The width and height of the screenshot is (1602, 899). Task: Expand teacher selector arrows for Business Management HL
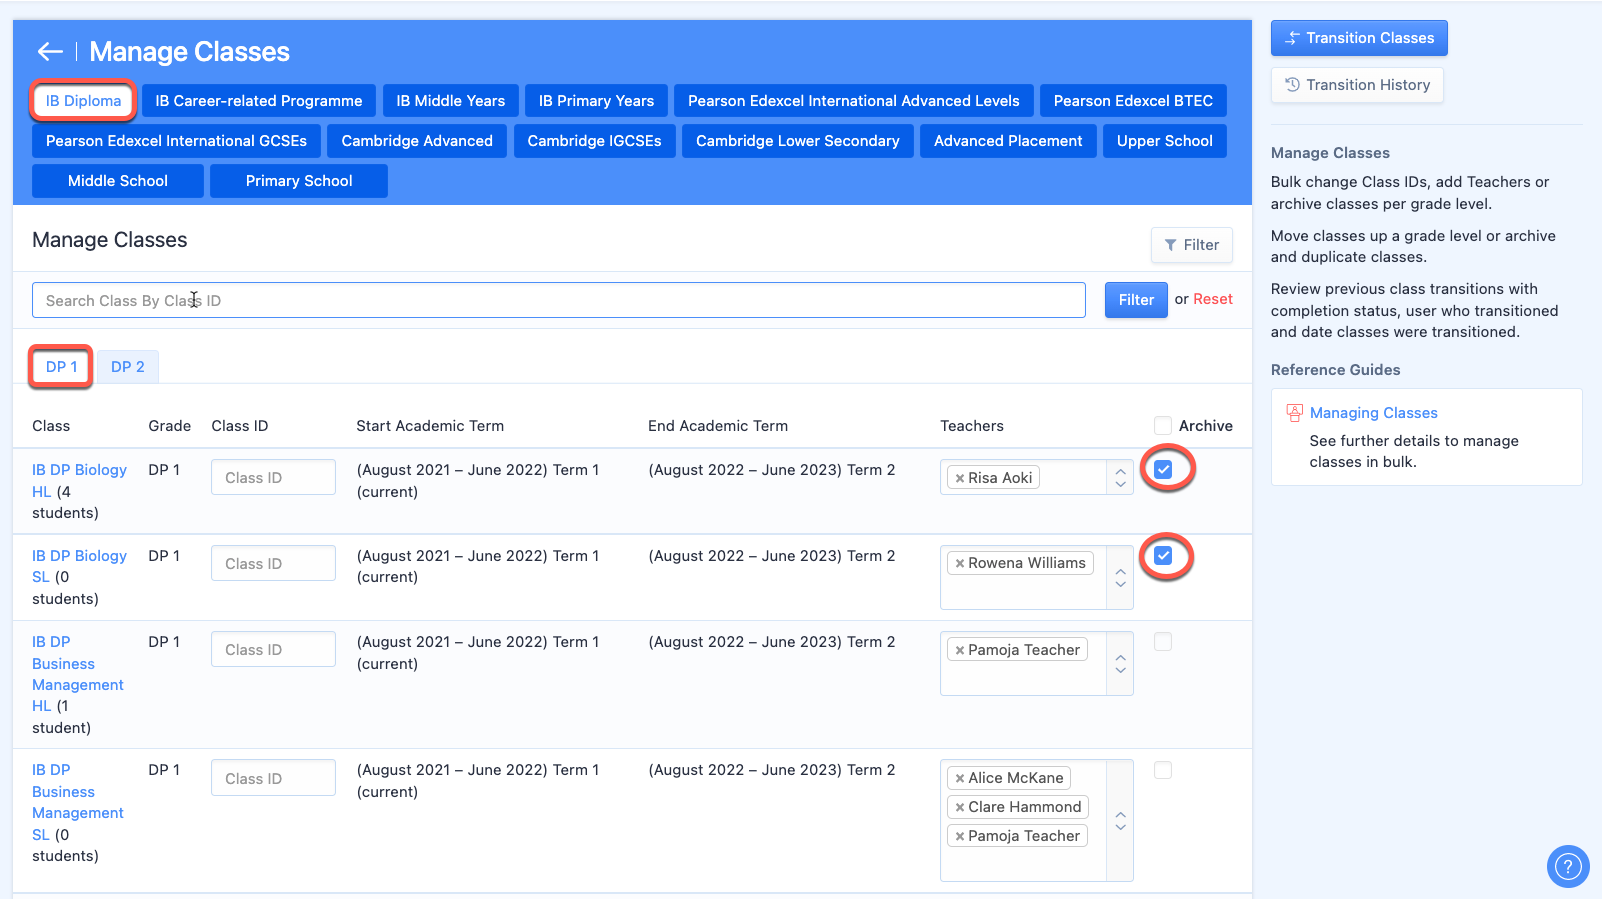1120,663
